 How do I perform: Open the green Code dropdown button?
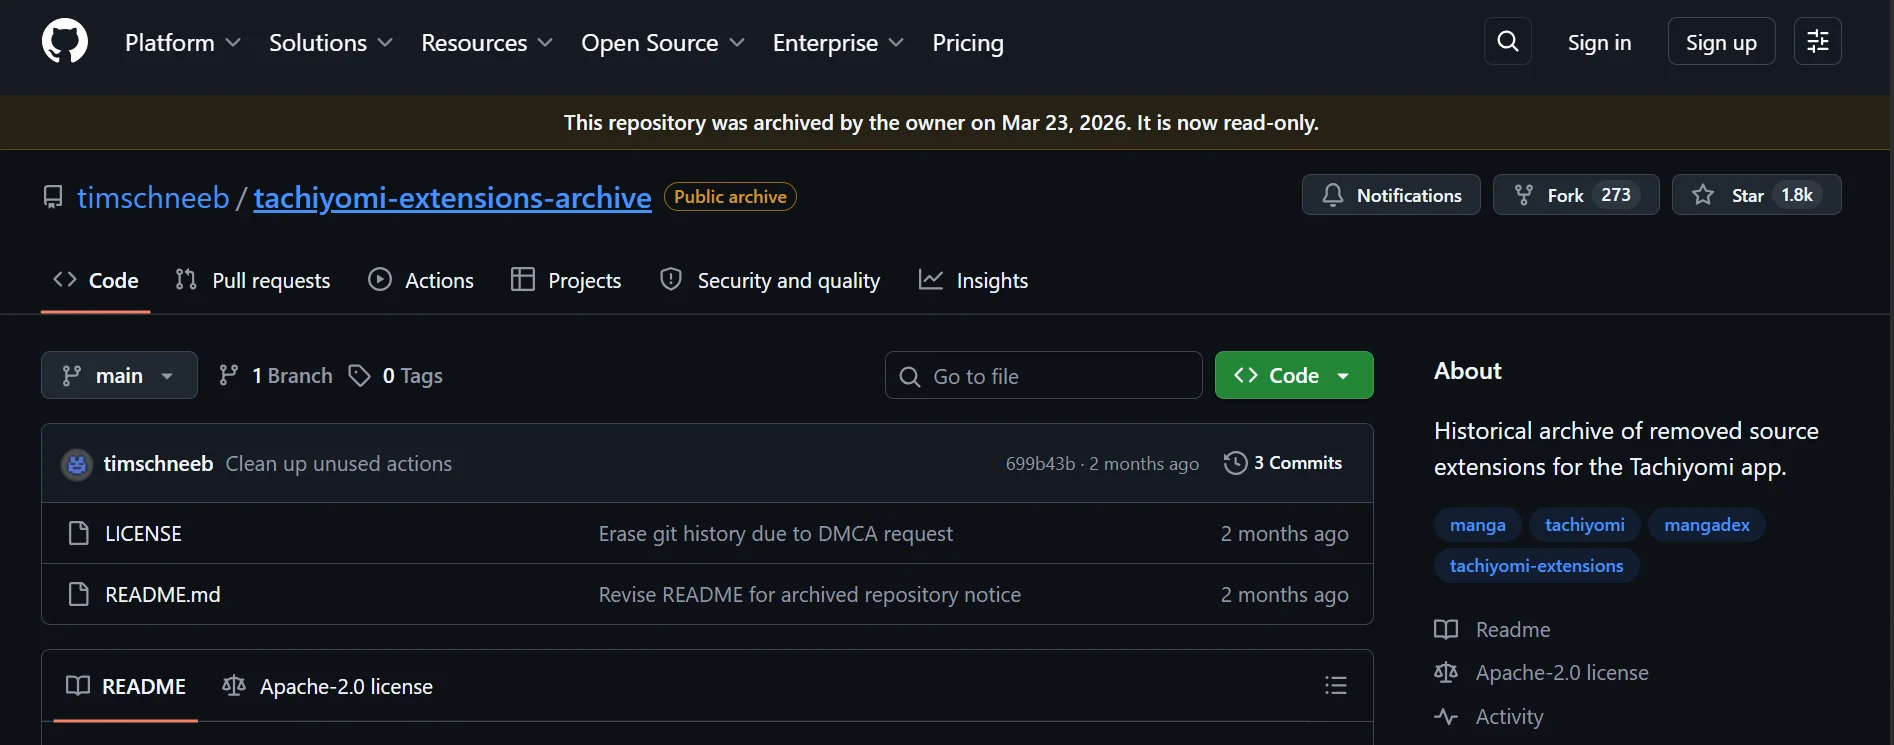1294,375
